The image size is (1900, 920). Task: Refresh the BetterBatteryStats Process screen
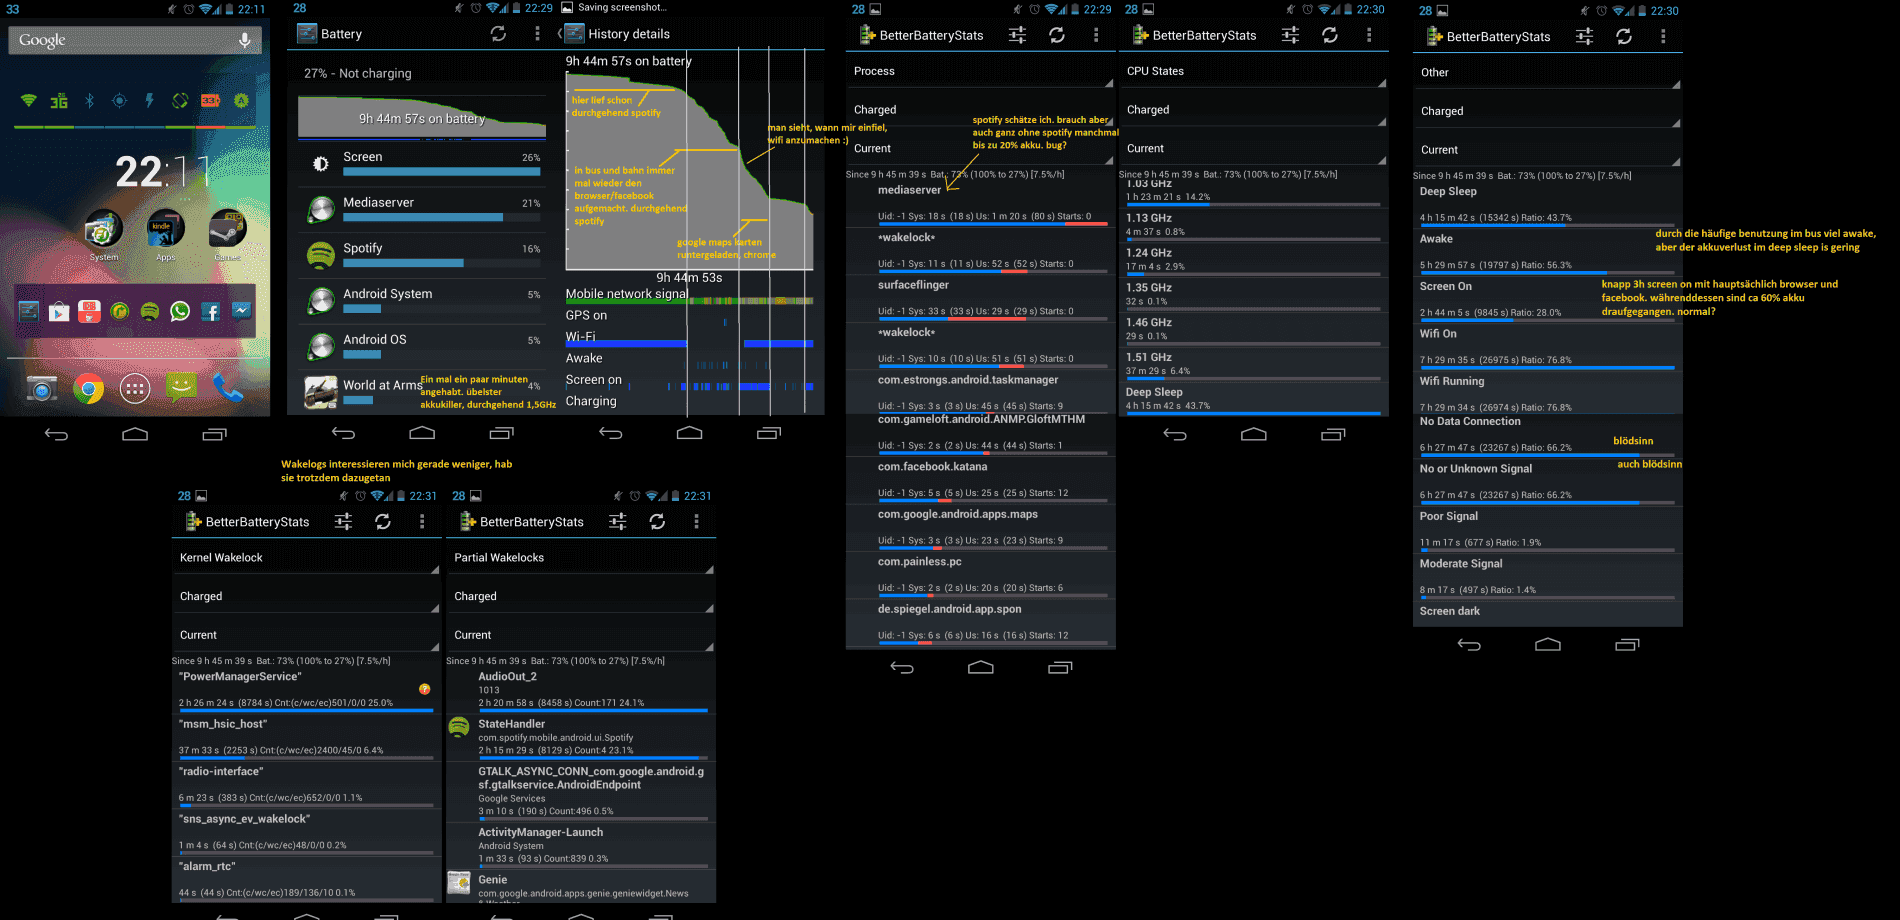(1057, 35)
